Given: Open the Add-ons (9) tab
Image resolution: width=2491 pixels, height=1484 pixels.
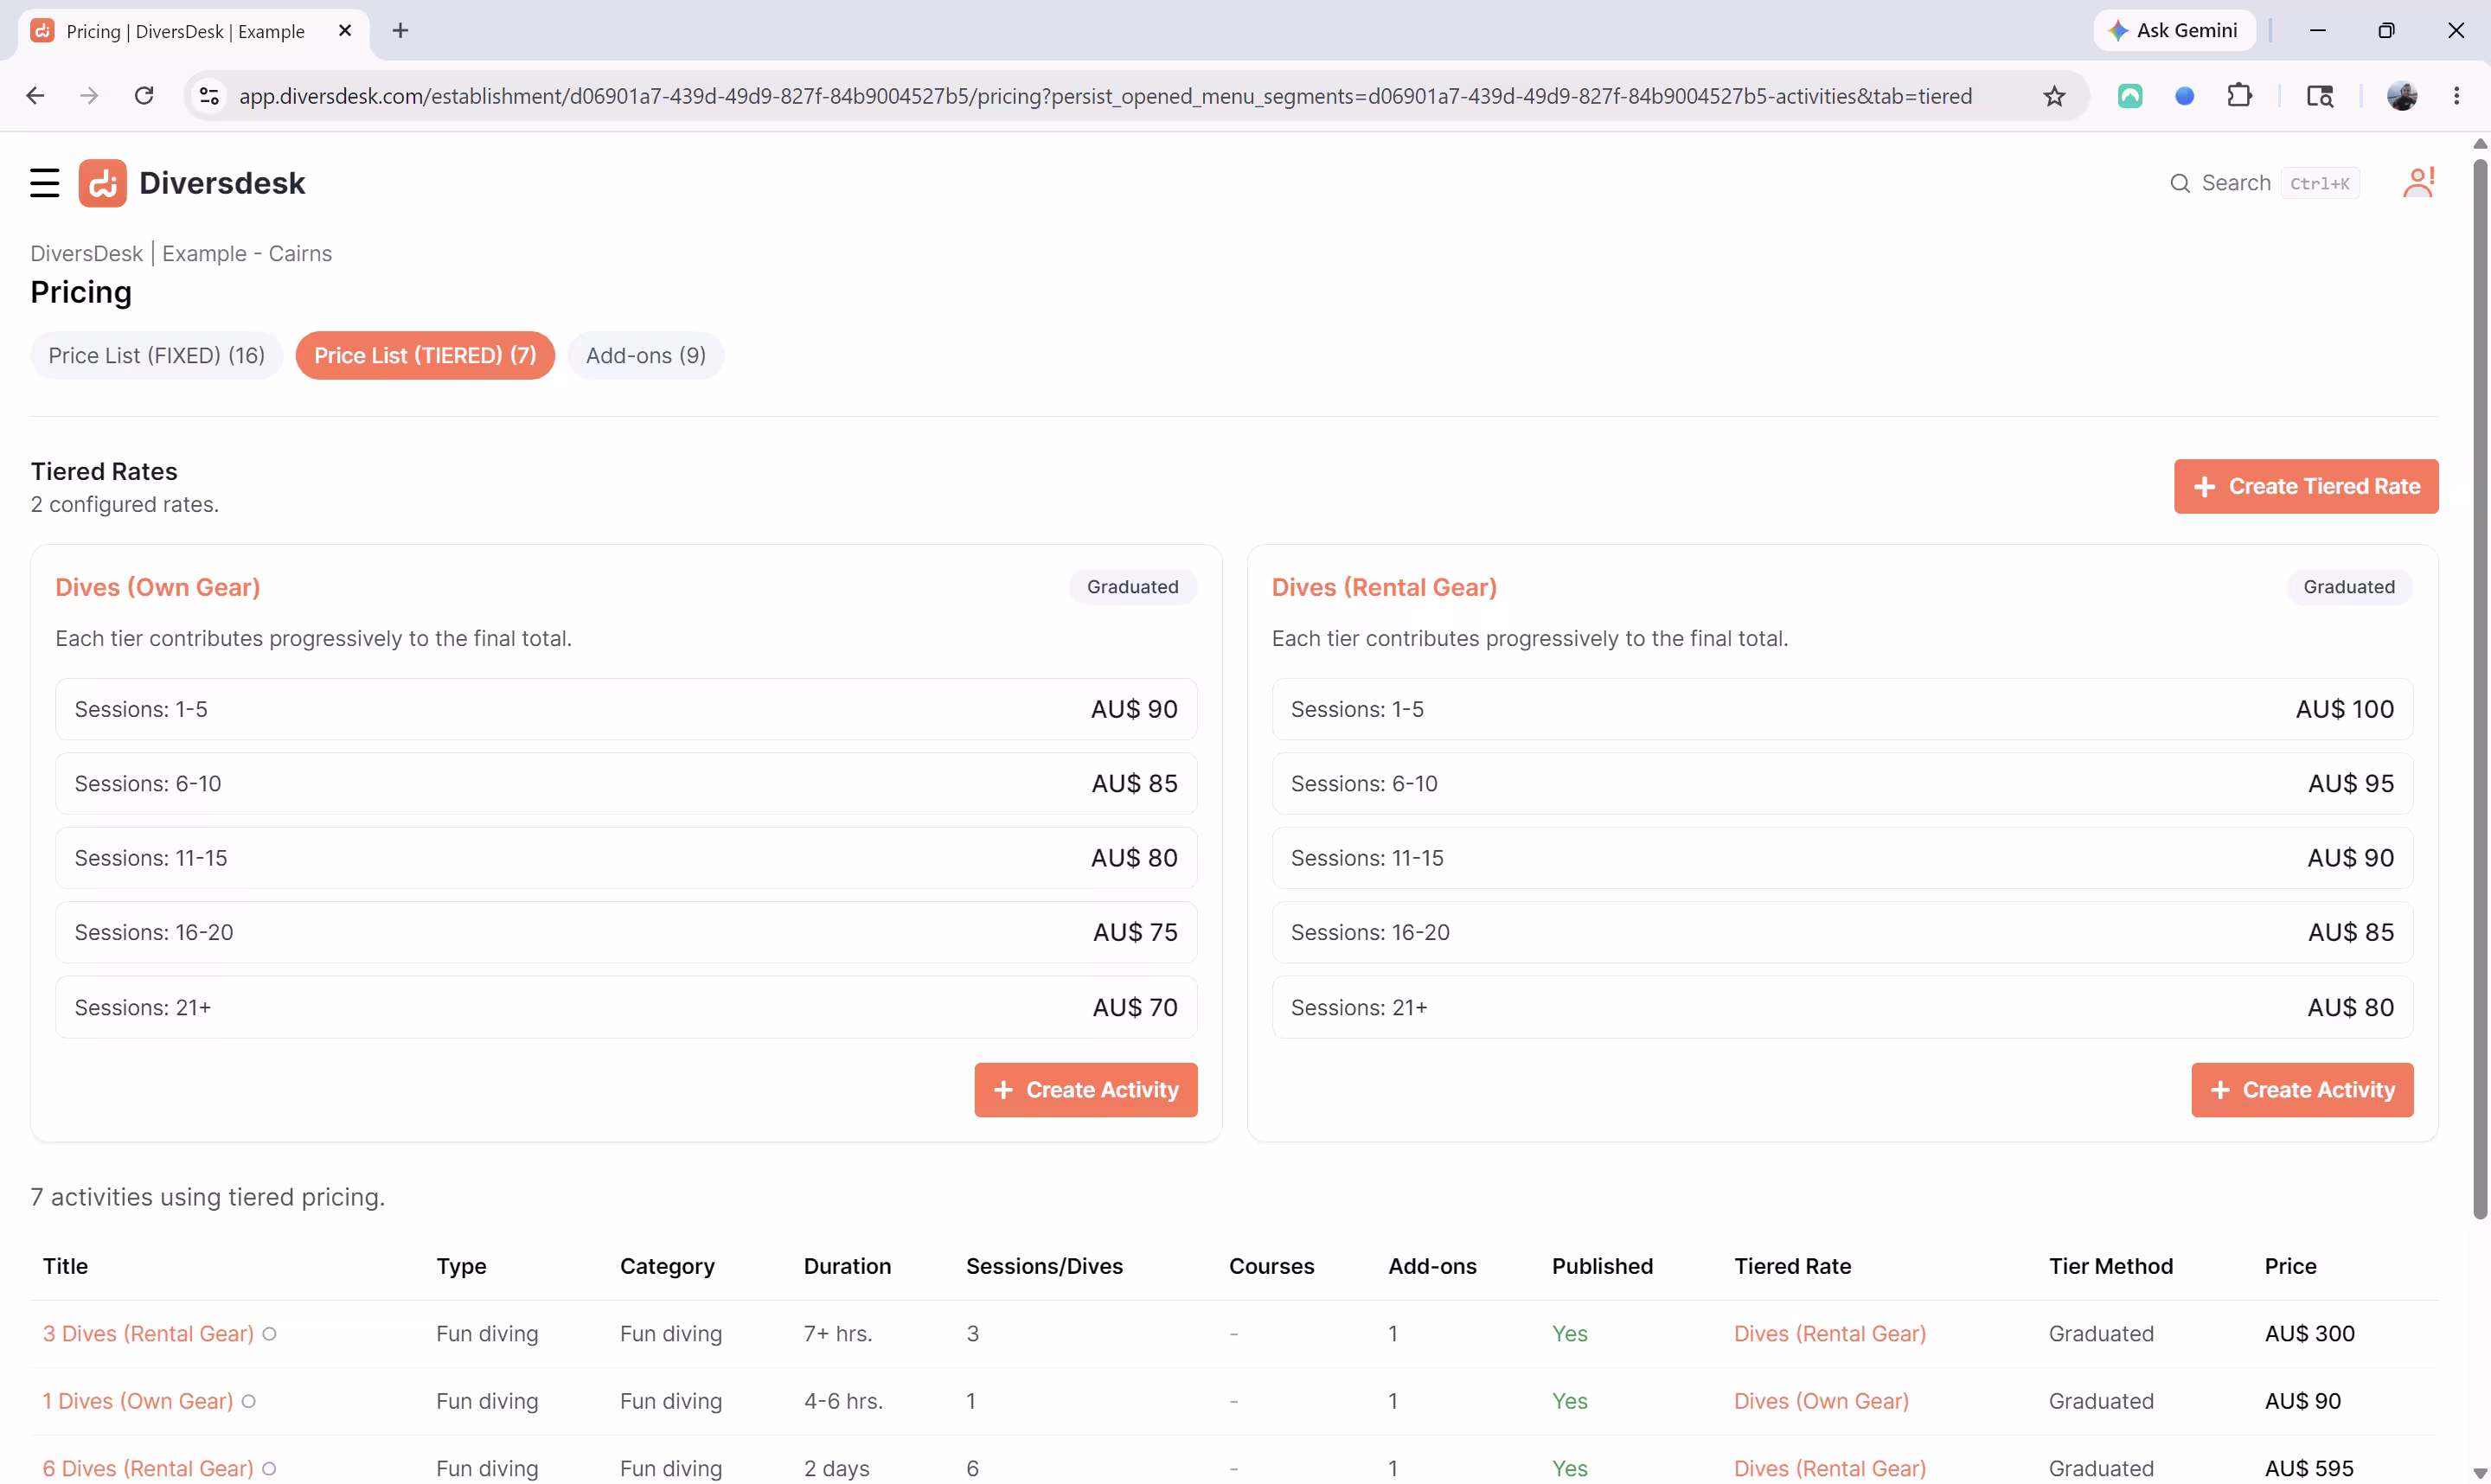Looking at the screenshot, I should coord(646,355).
